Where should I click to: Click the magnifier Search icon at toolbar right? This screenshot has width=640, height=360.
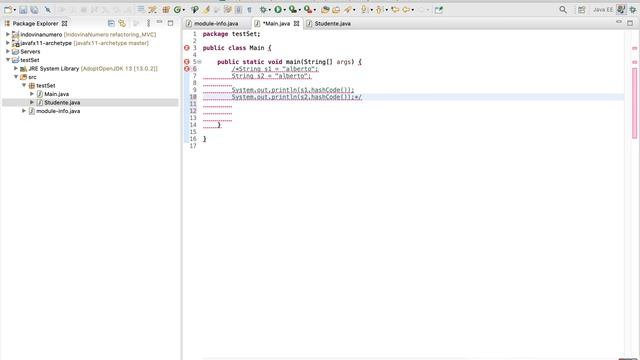pyautogui.click(x=563, y=9)
